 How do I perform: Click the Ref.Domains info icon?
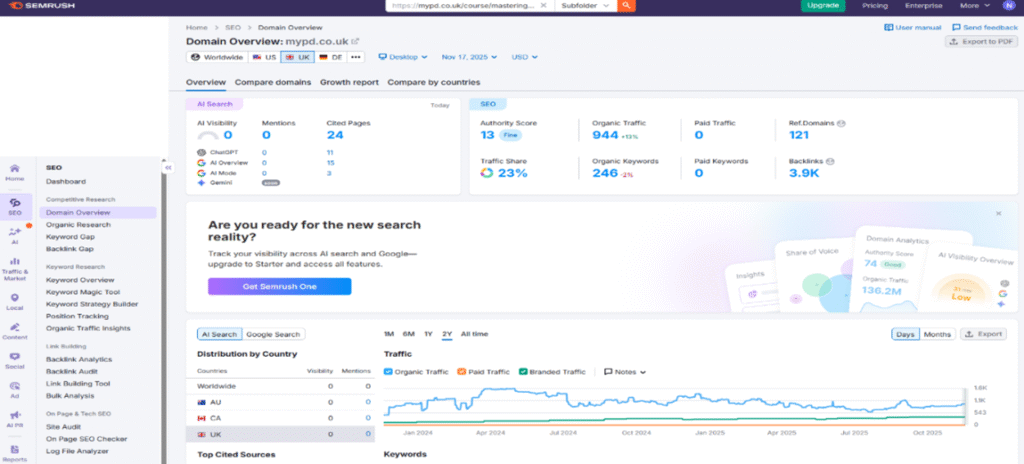coord(841,123)
